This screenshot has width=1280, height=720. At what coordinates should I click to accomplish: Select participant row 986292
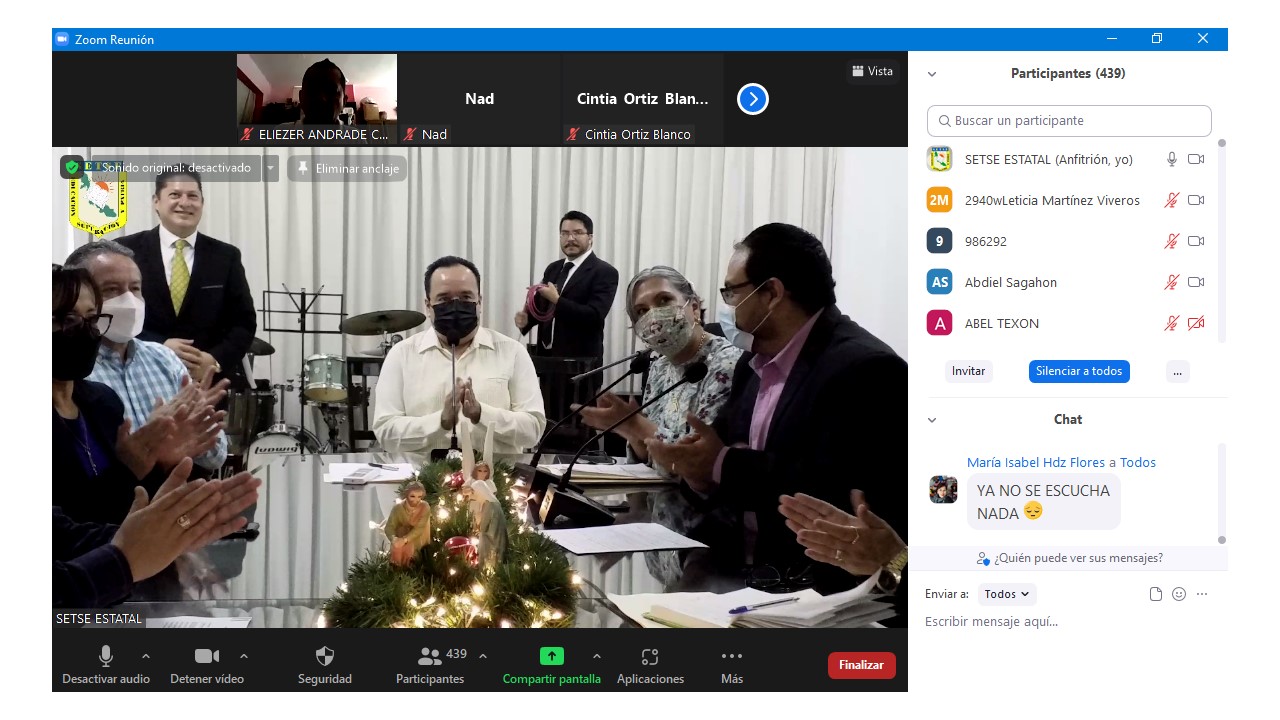pyautogui.click(x=1066, y=241)
